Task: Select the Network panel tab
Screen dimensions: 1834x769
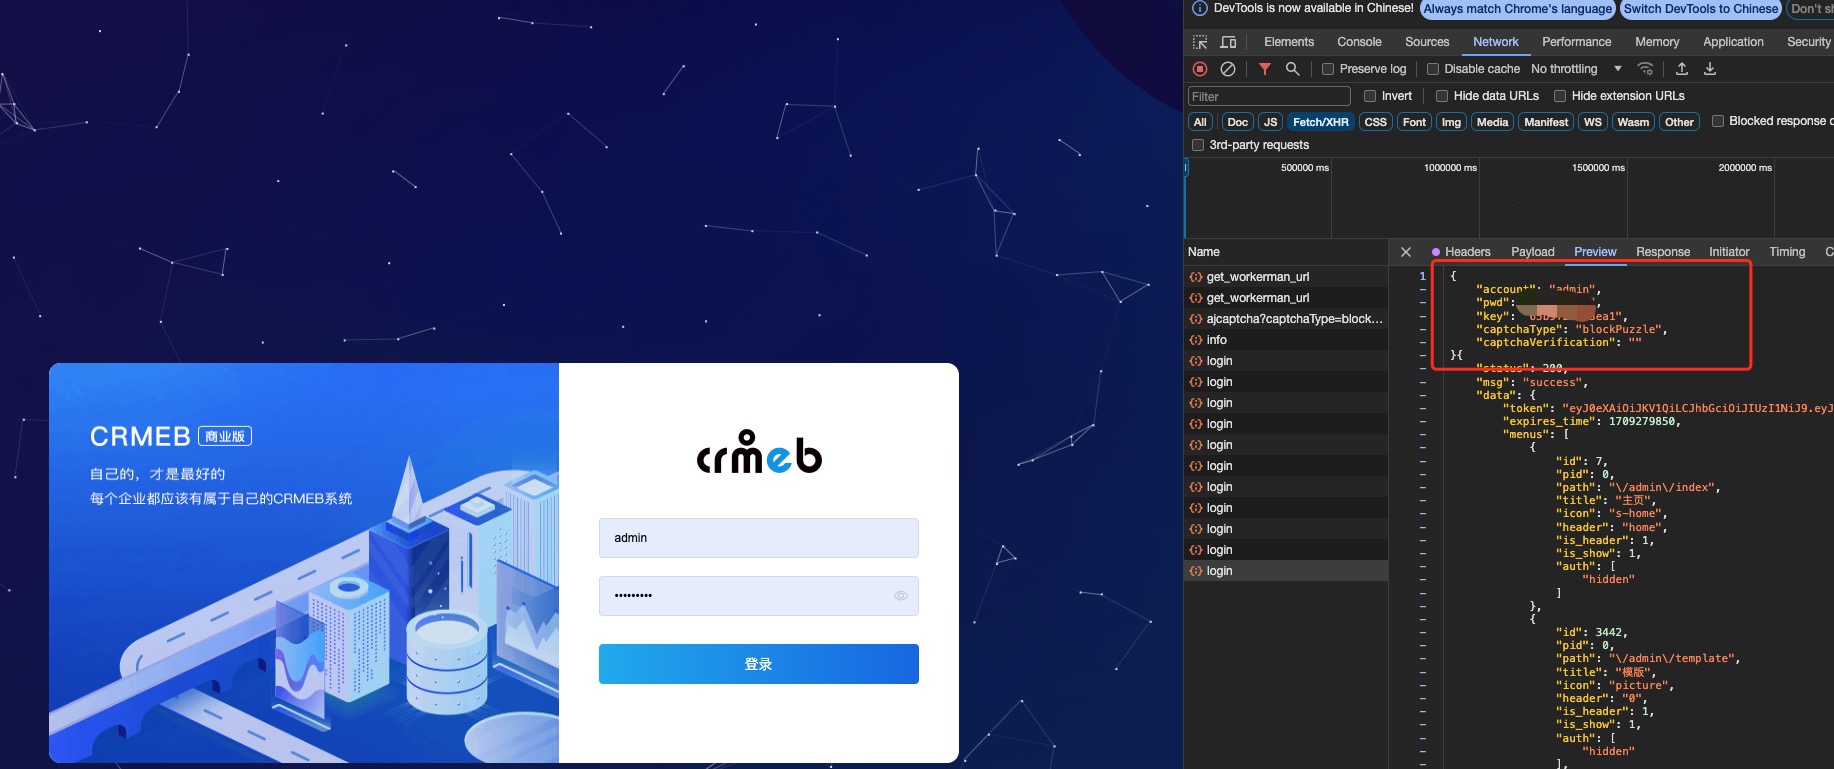Action: (1496, 42)
